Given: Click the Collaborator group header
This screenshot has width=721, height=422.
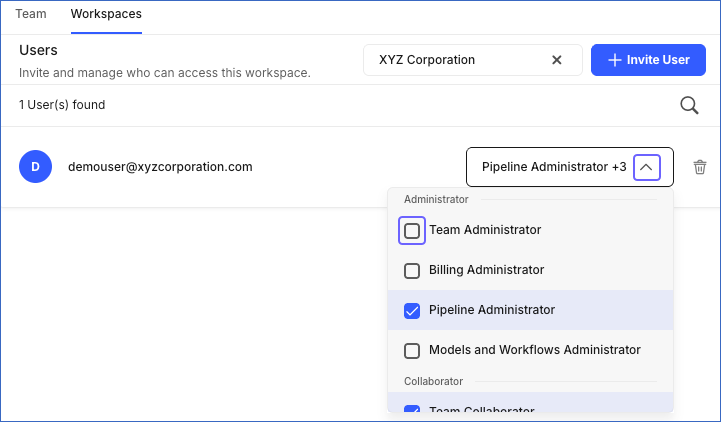Looking at the screenshot, I should click(433, 381).
